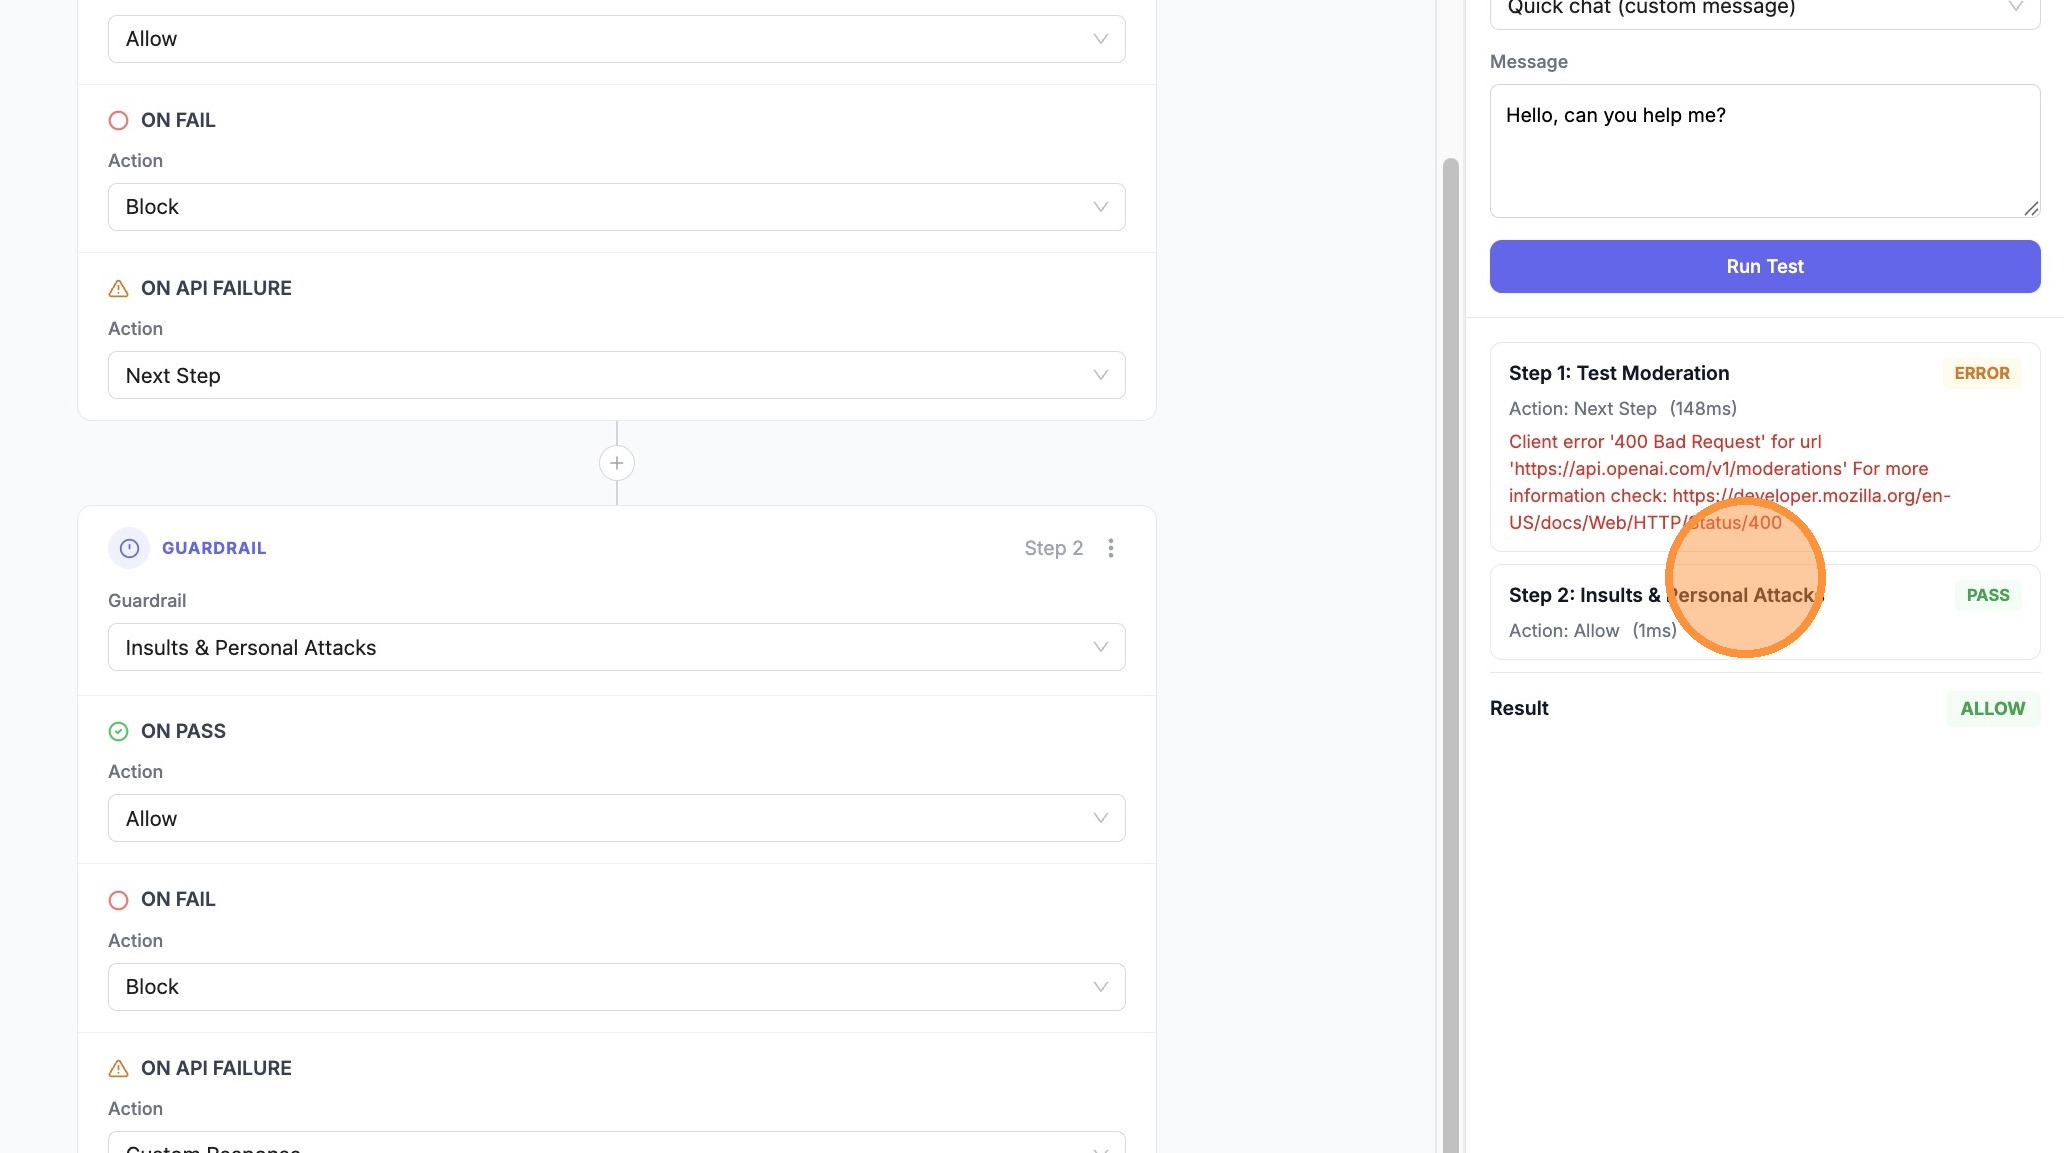Click the plus icon between steps
This screenshot has height=1153, width=2064.
(x=617, y=463)
